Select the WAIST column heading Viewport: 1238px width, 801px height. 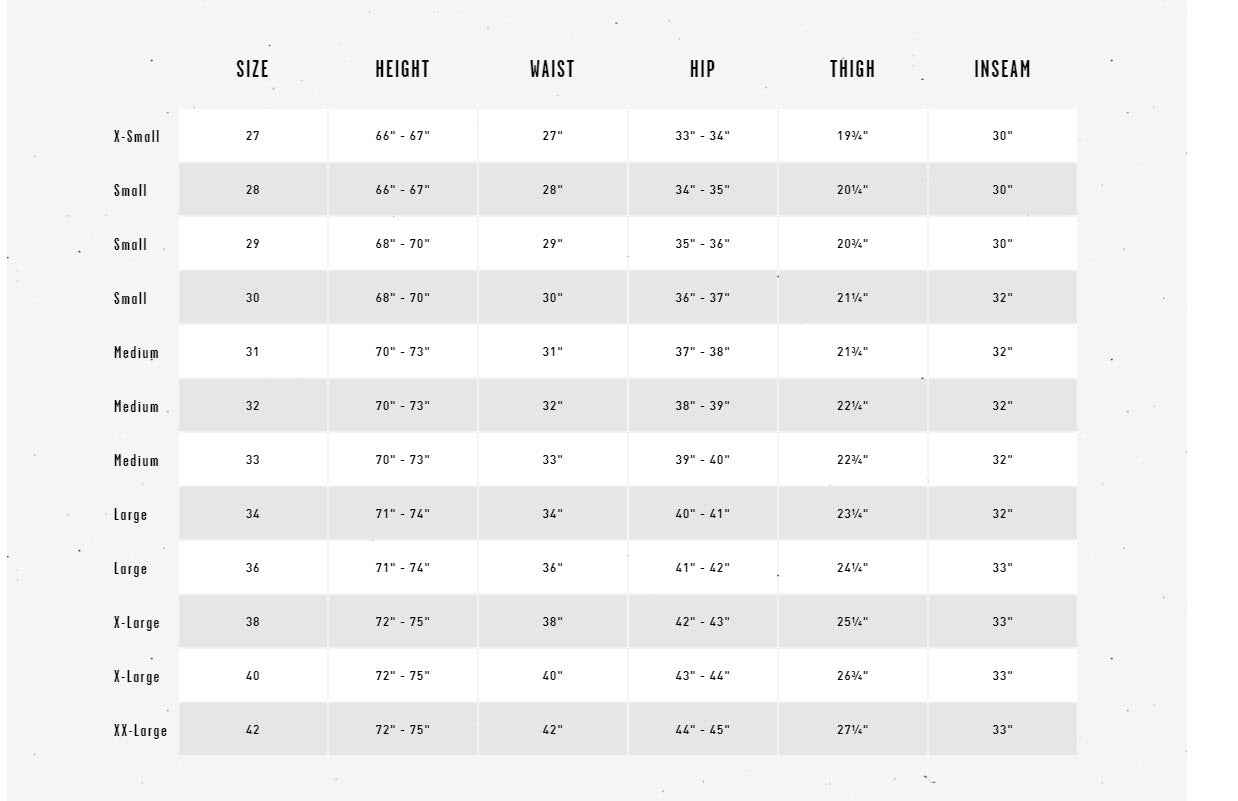click(552, 69)
